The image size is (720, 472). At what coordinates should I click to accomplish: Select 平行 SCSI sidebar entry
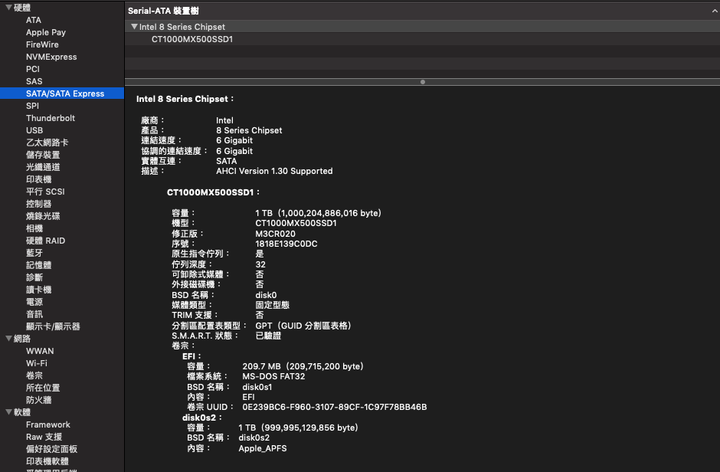[x=45, y=191]
